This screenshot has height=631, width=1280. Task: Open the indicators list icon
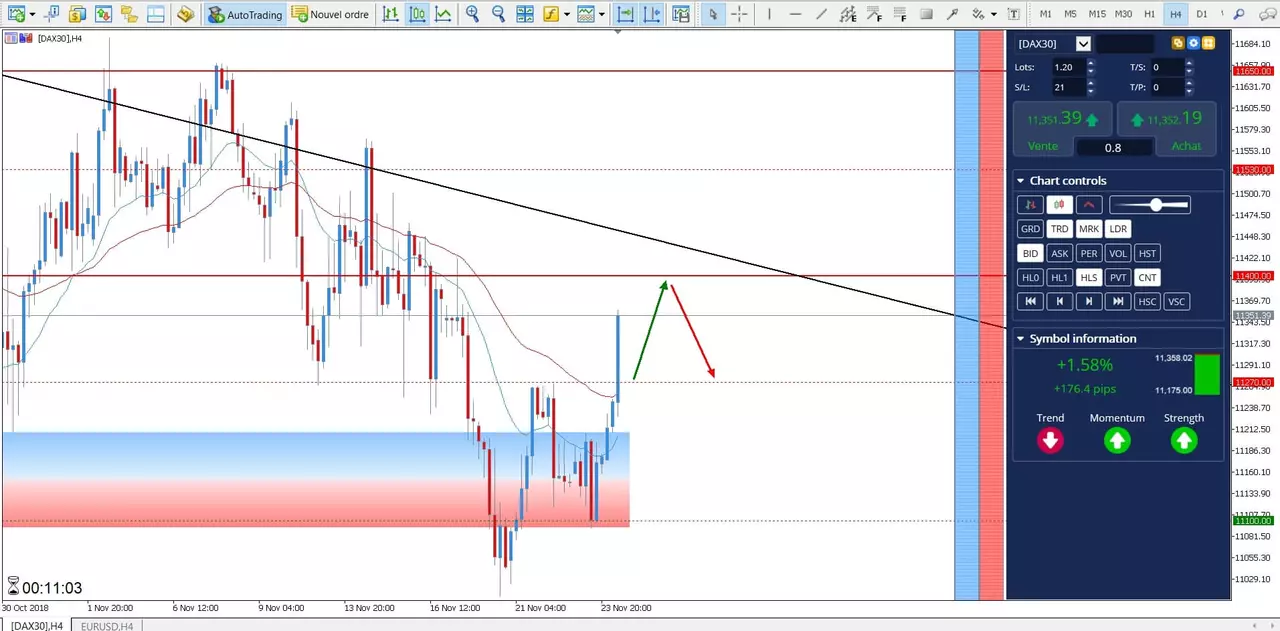(x=551, y=14)
